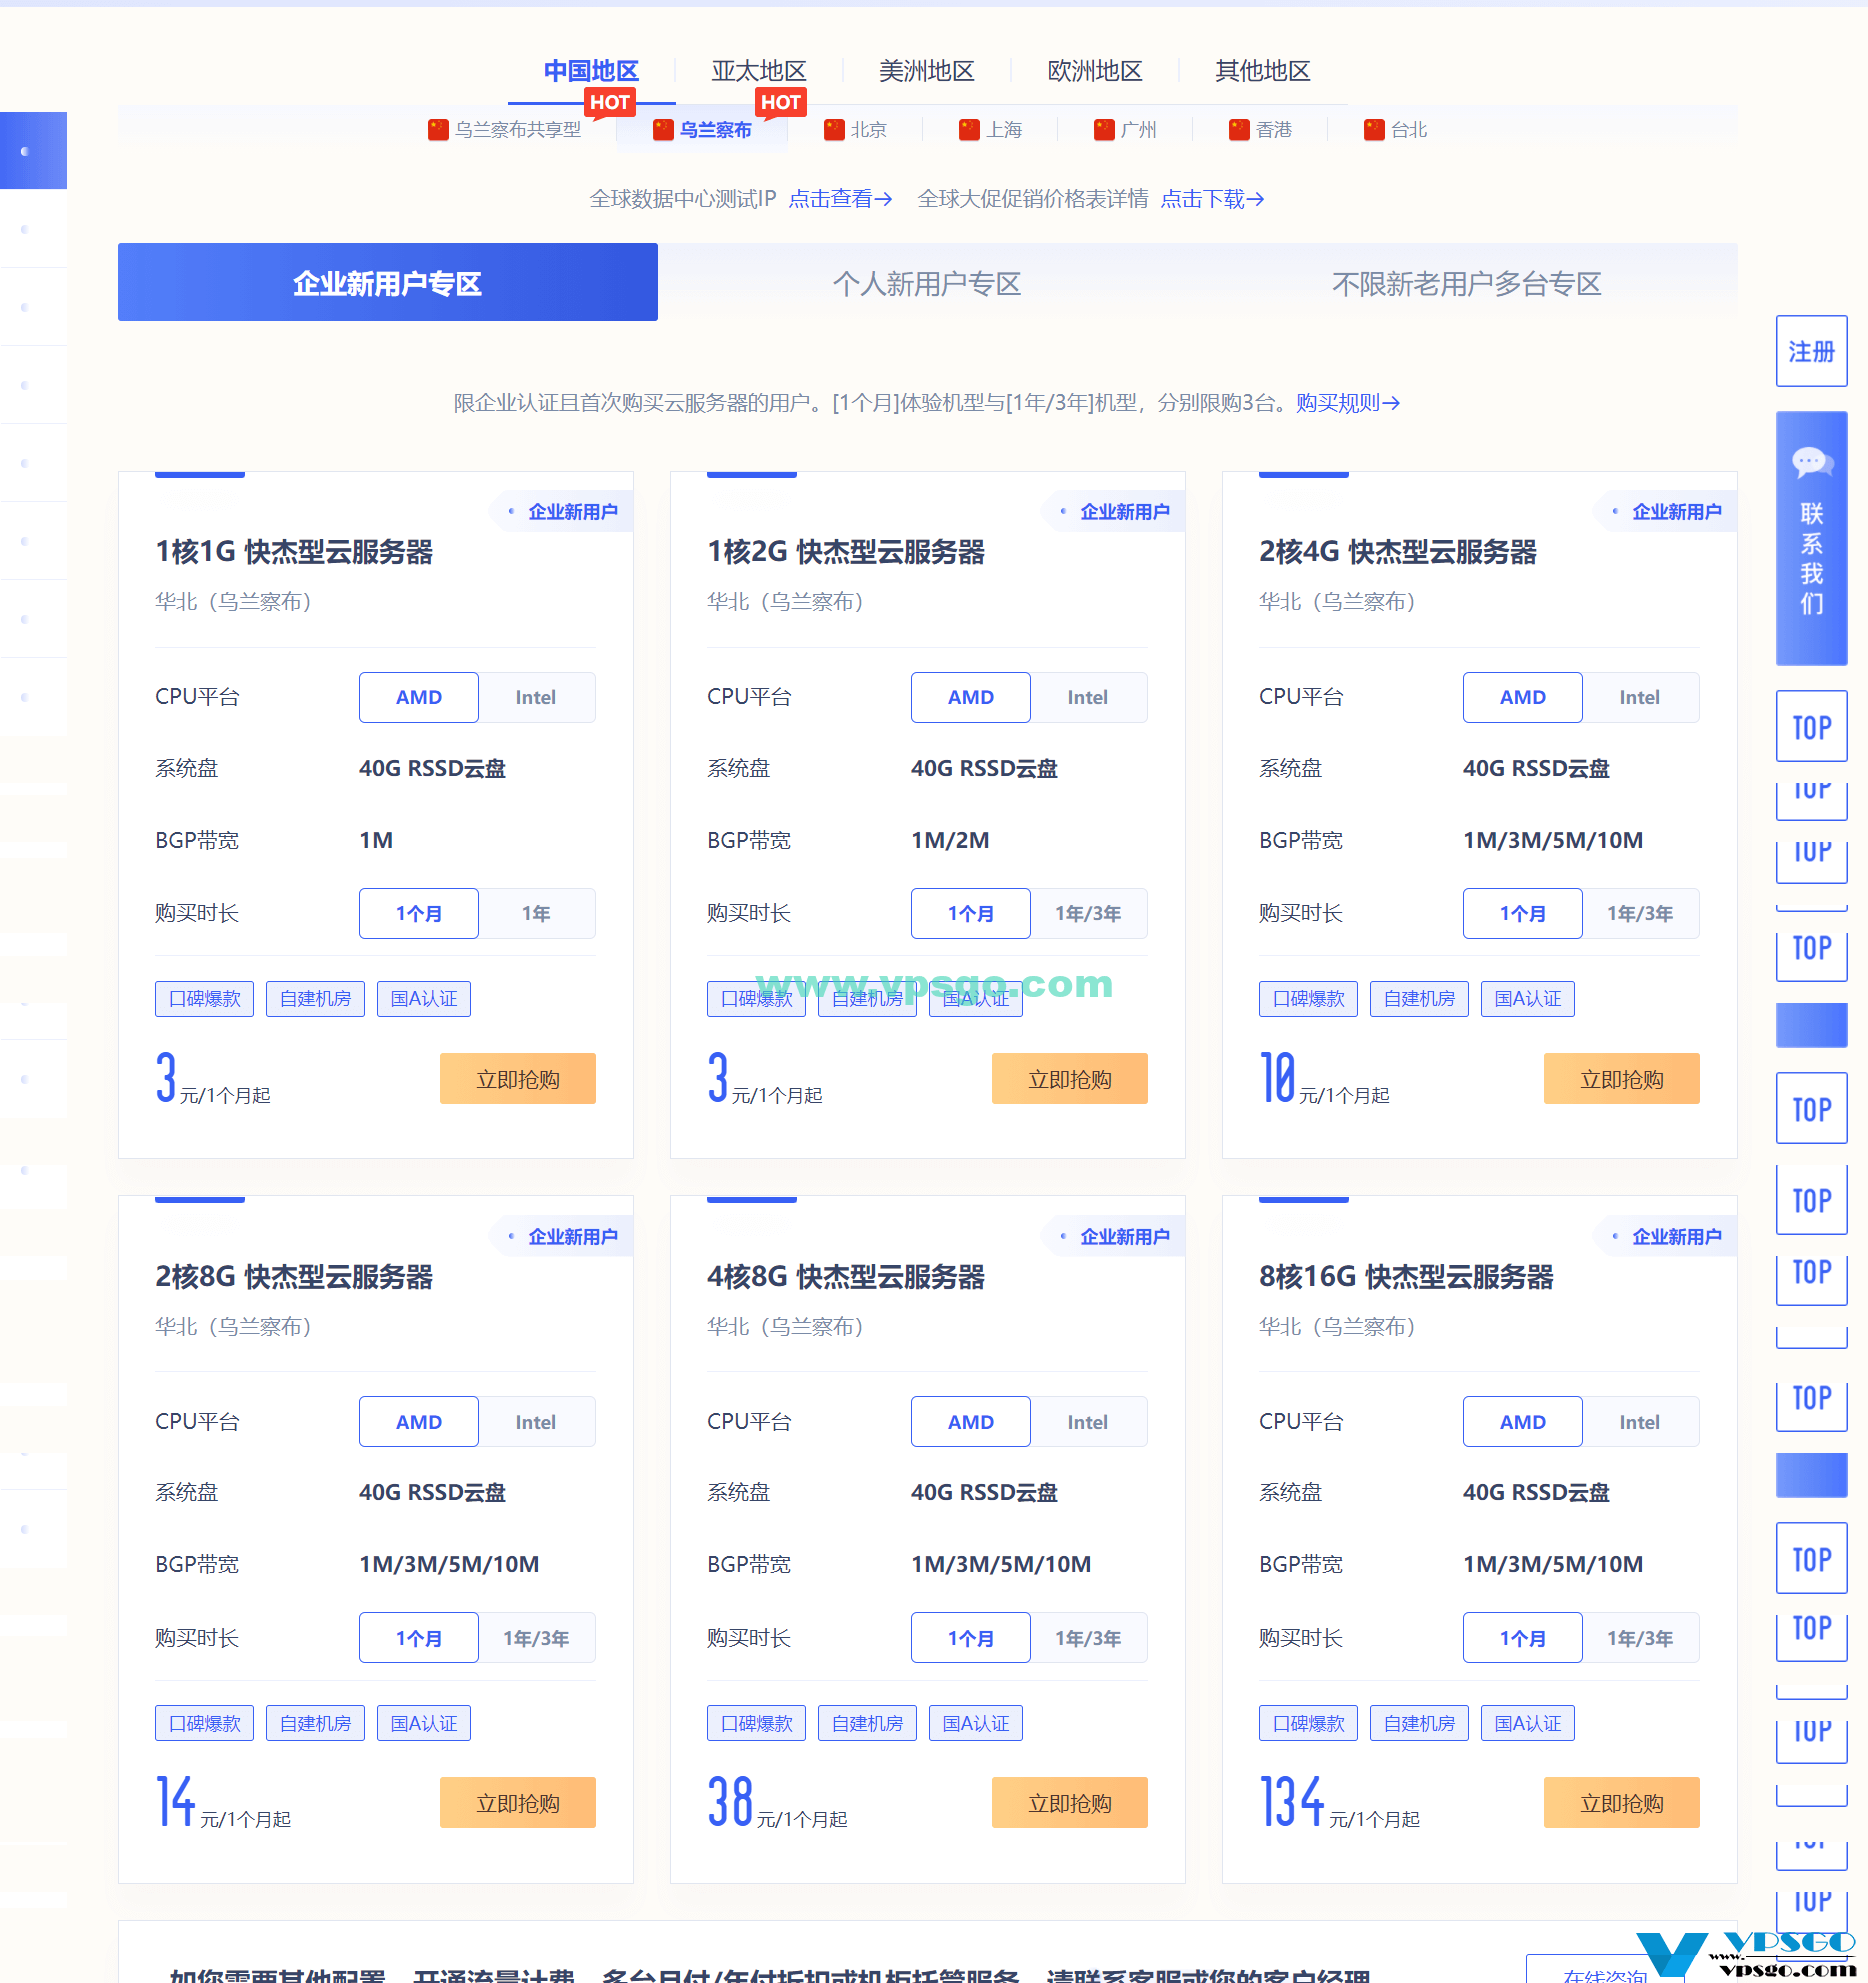Select Intel for 1核2G server
Screen dimensions: 1868x1983
(x=1088, y=697)
